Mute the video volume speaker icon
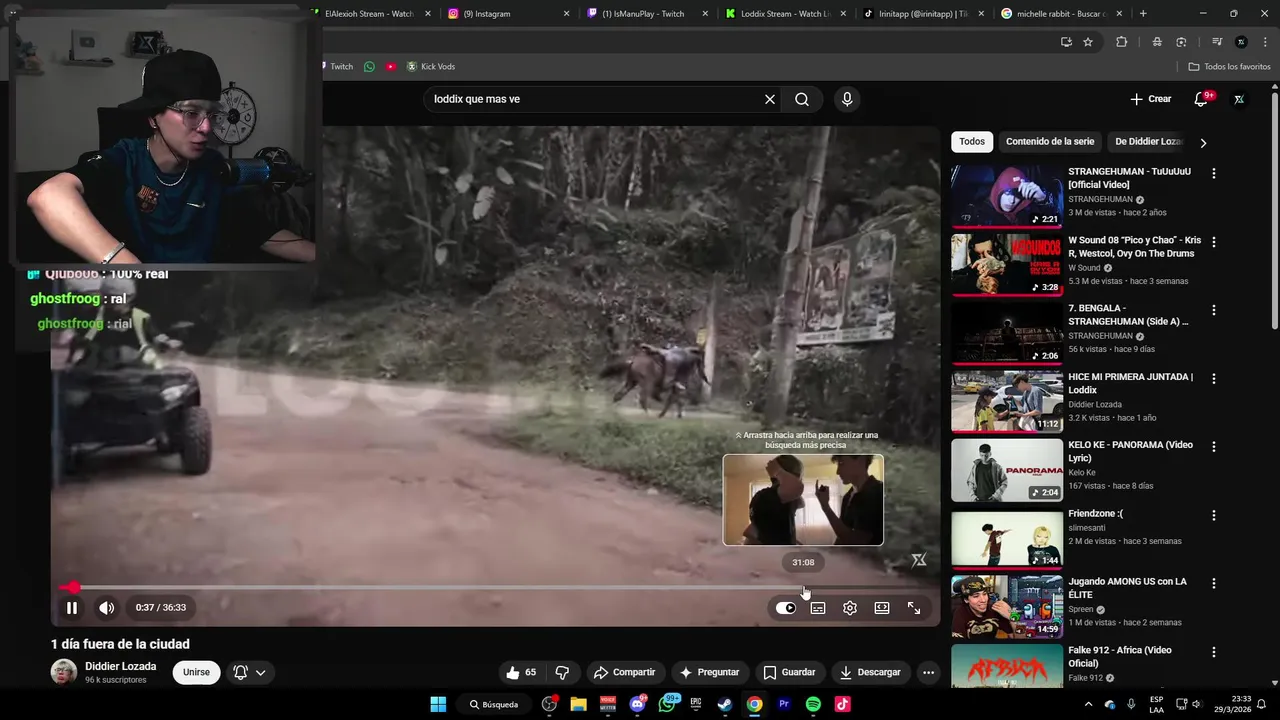 (x=106, y=608)
